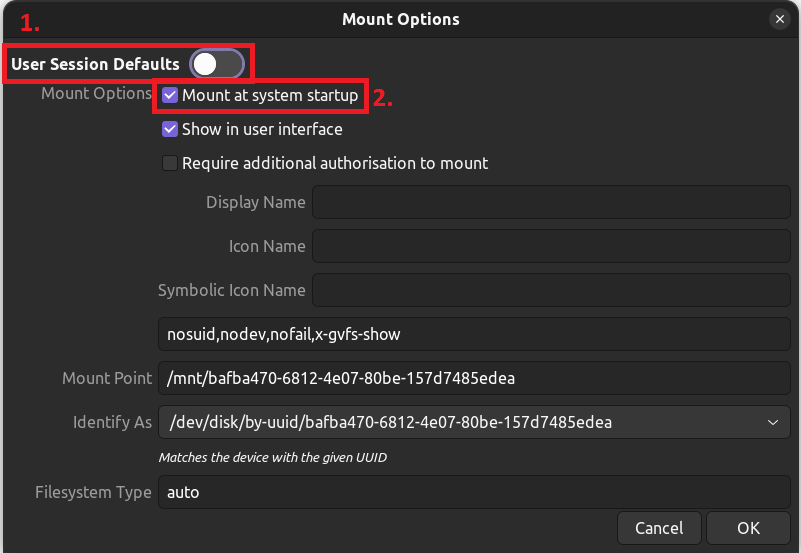The height and width of the screenshot is (553, 801).
Task: Click the nosuid,nodev,nofail mount options field
Action: 474,334
